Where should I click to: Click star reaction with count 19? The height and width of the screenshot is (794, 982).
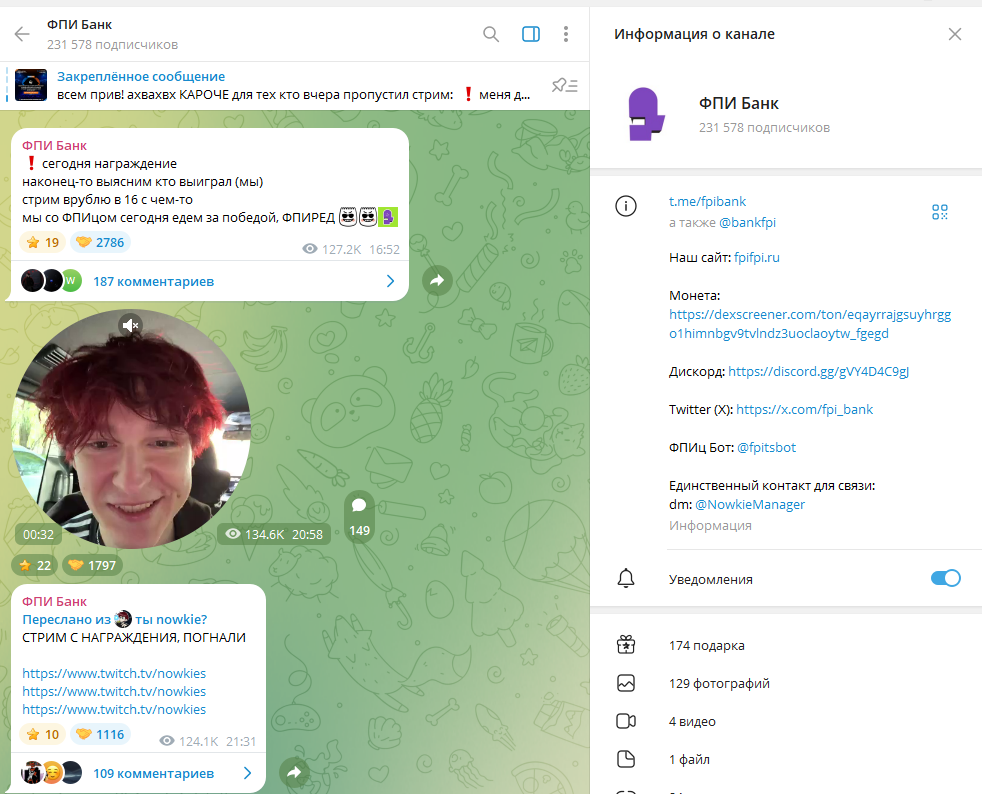pyautogui.click(x=42, y=242)
